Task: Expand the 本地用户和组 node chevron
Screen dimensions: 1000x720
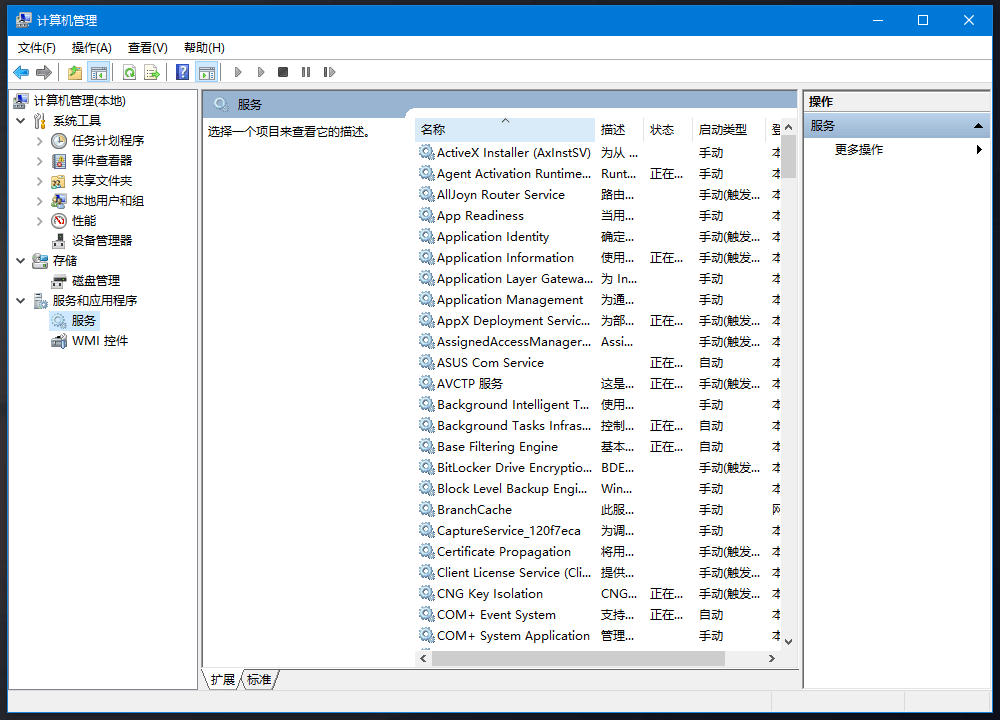Action: click(40, 201)
